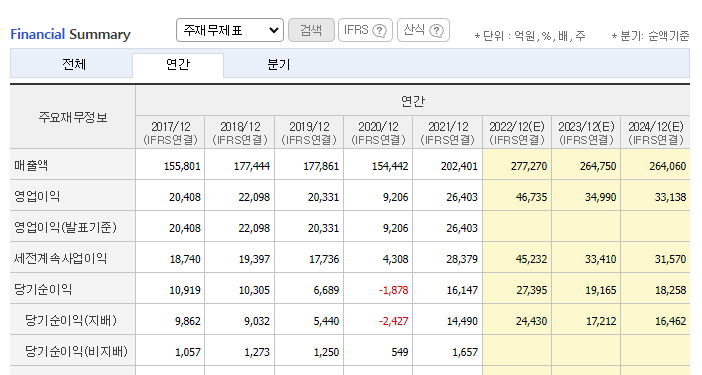Click the 277,270 estimated revenue value

(x=529, y=166)
